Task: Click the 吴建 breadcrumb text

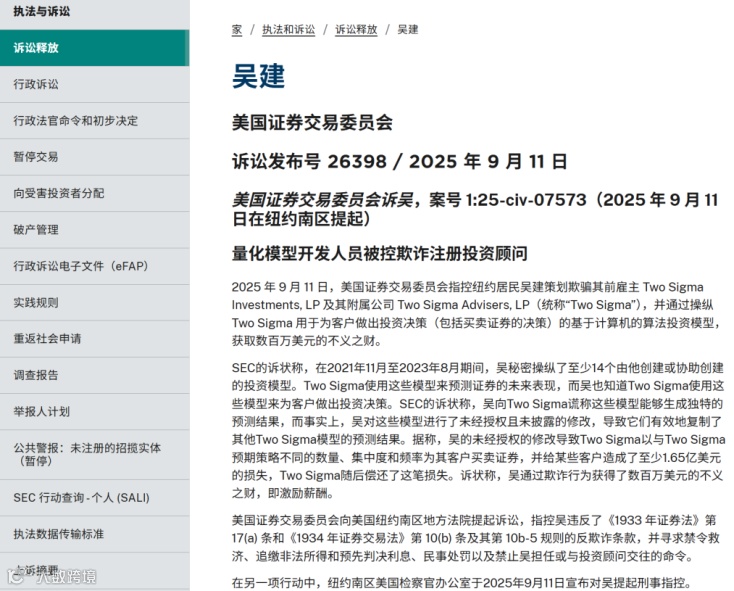Action: coord(408,29)
